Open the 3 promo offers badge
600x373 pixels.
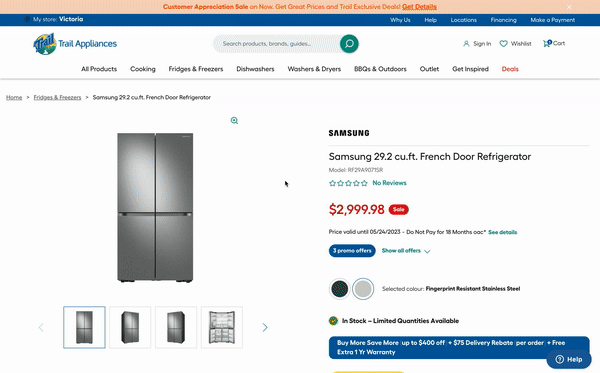(352, 251)
